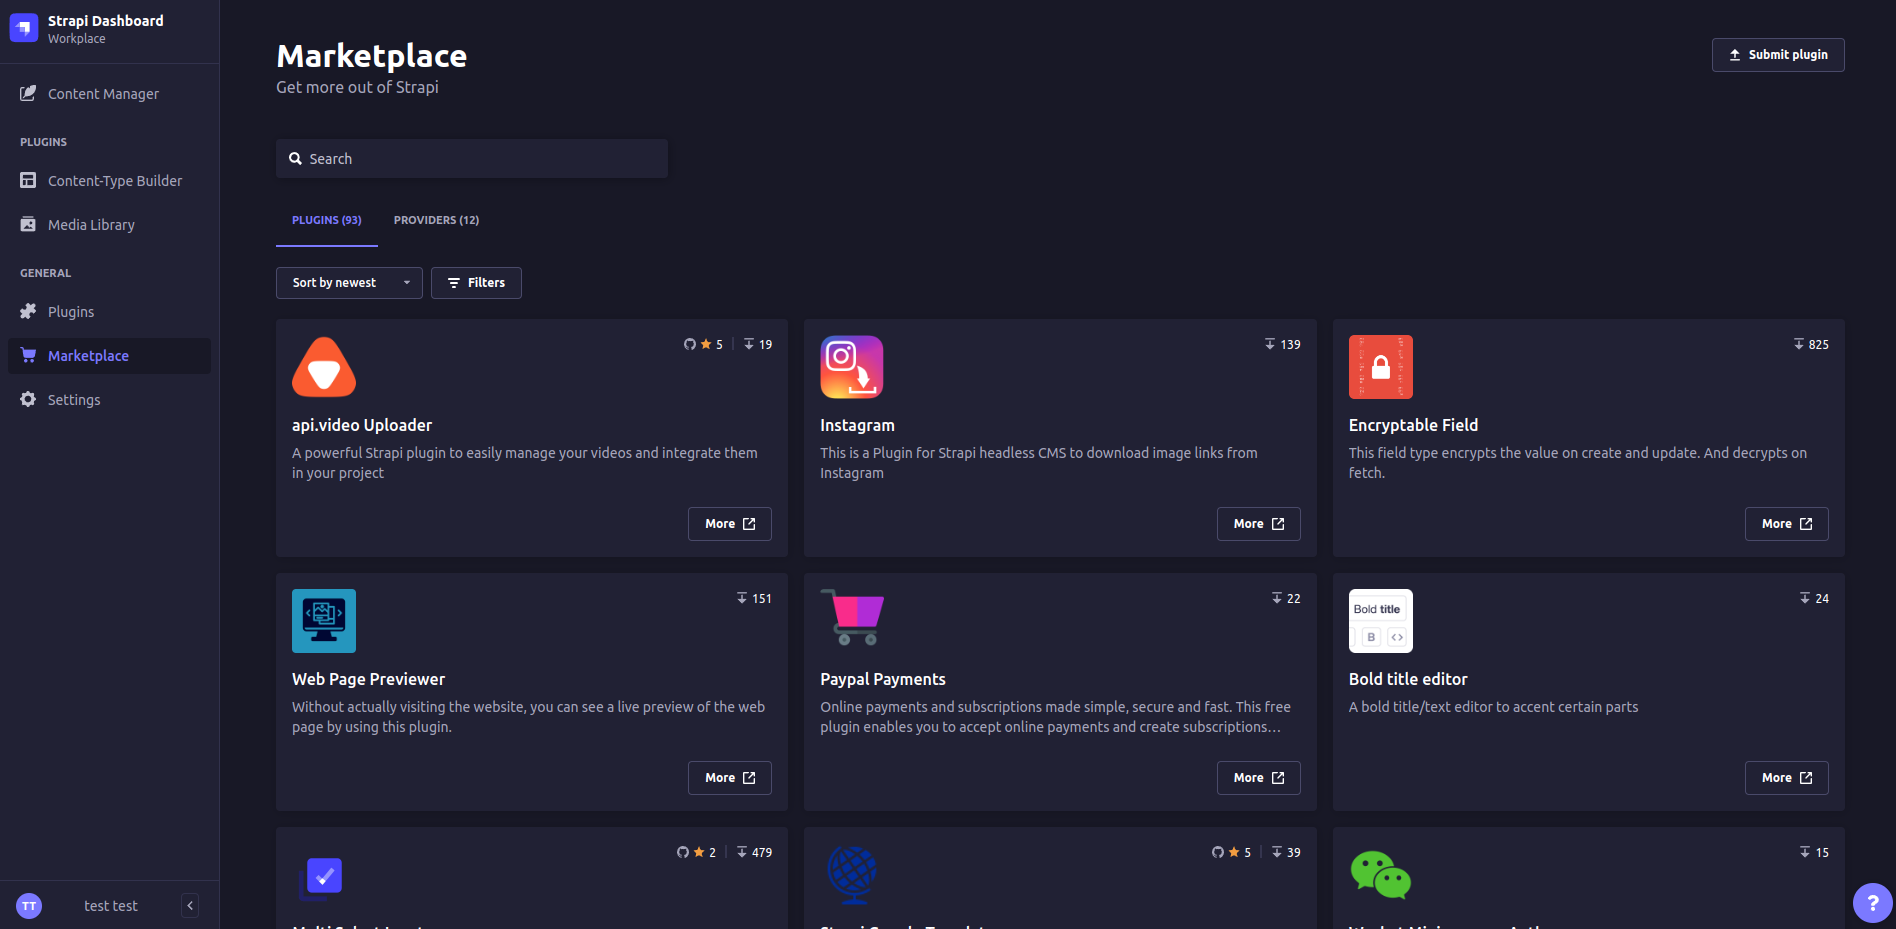Collapse the sidebar navigation with the chevron
The image size is (1896, 929).
click(x=190, y=906)
